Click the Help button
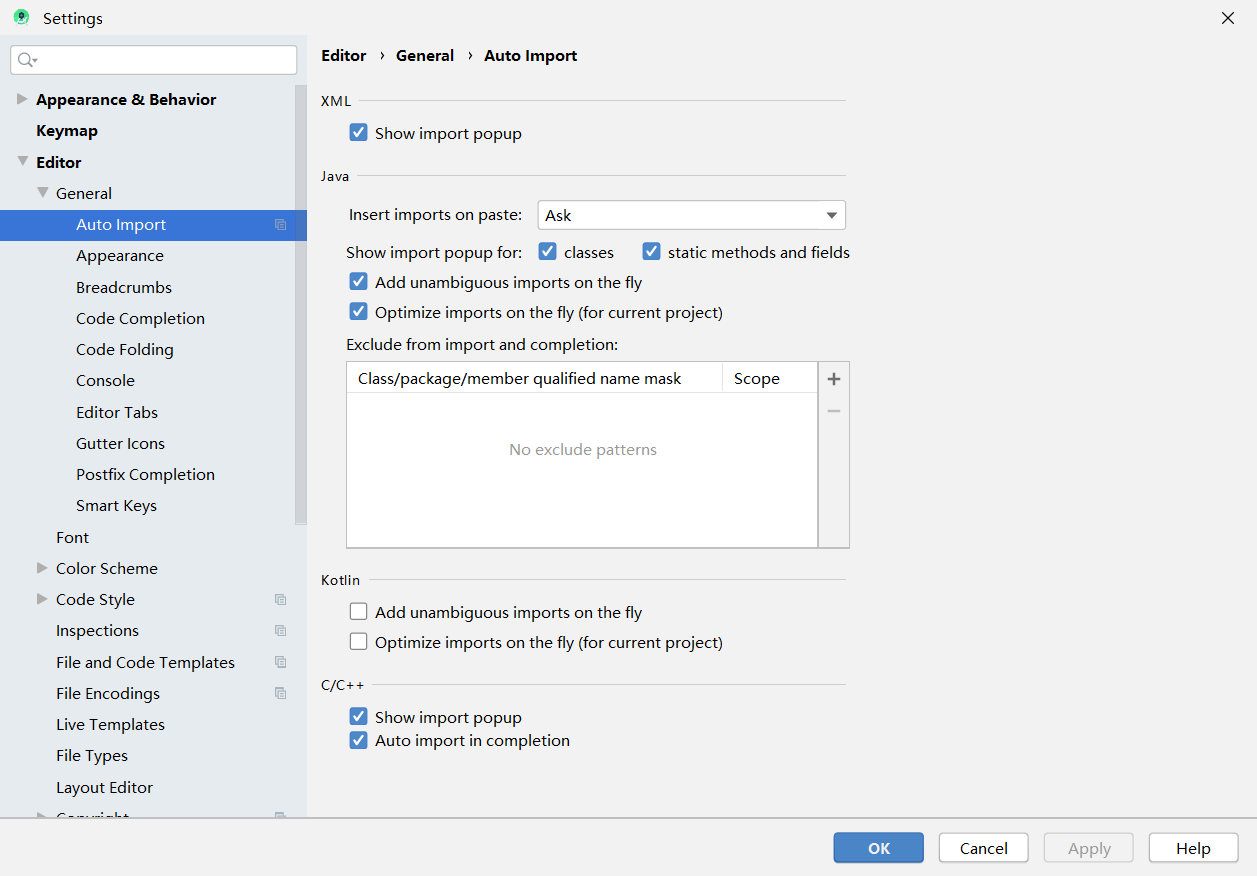The height and width of the screenshot is (876, 1257). click(1193, 847)
